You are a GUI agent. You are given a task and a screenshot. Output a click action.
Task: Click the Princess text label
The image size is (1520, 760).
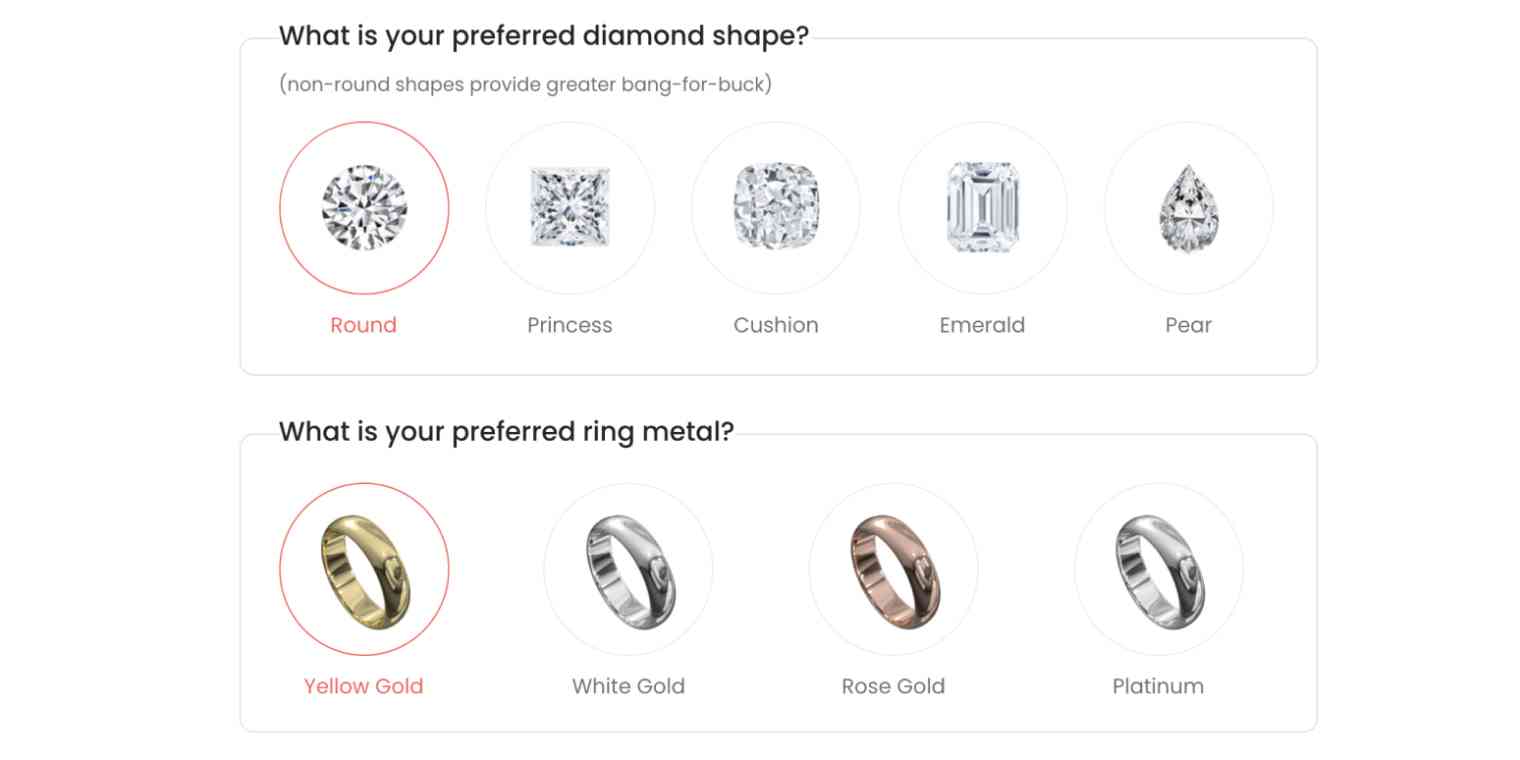(570, 325)
